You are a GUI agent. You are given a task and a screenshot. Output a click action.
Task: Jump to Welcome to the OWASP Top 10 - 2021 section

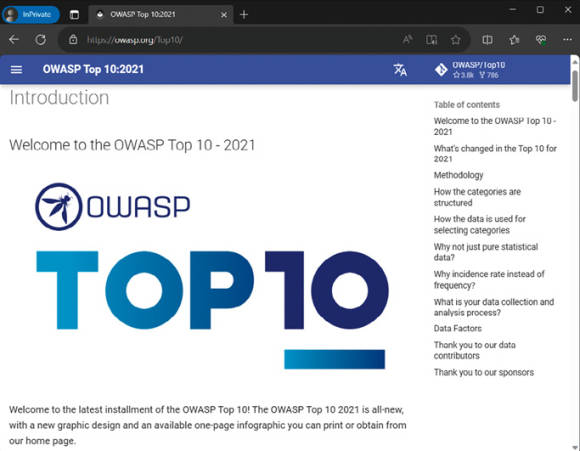tap(495, 126)
